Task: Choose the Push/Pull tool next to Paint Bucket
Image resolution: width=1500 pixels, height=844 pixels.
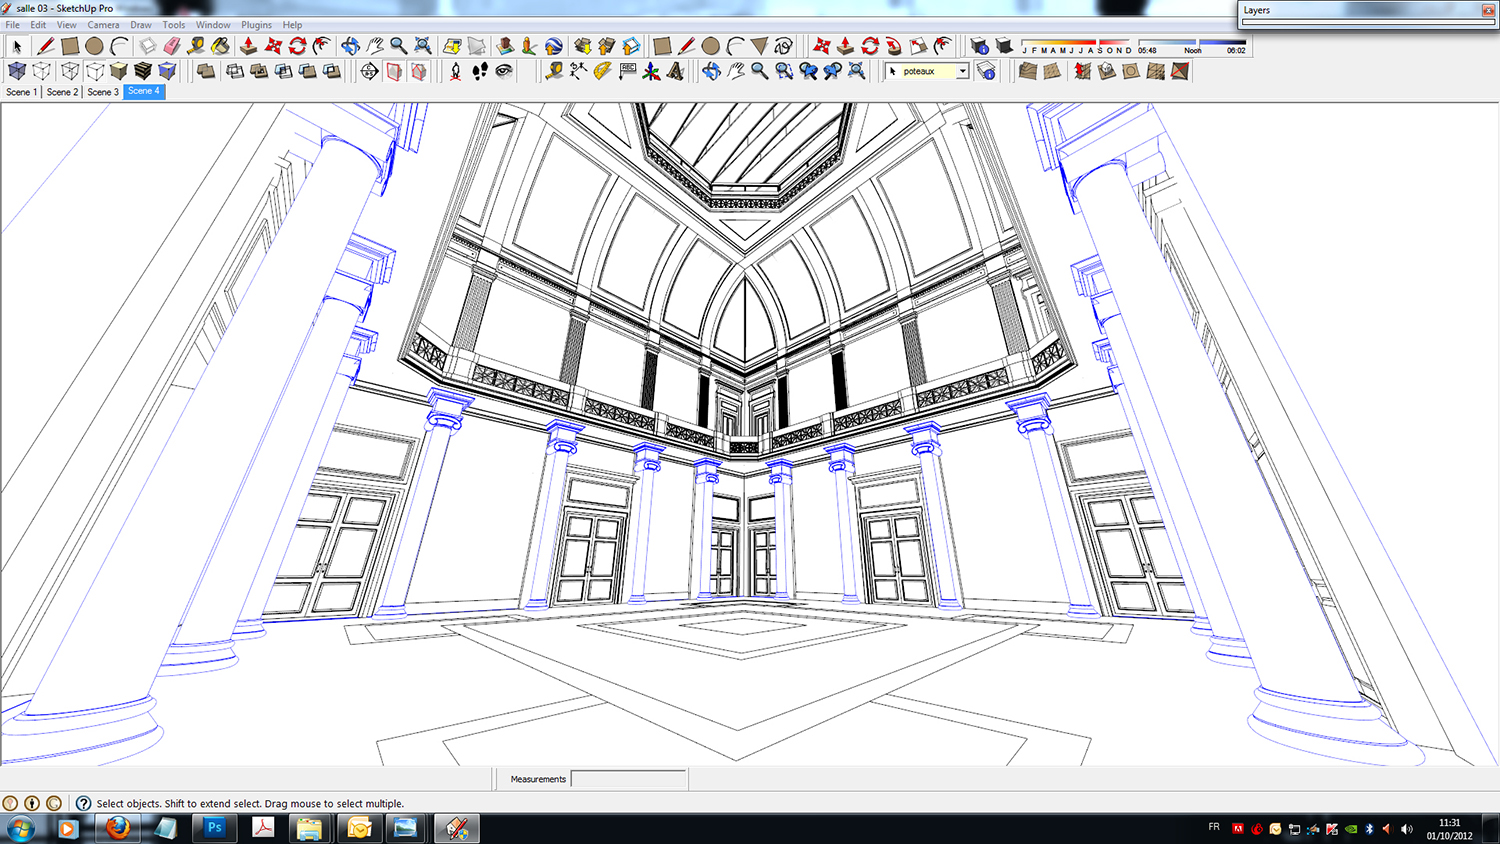Action: [x=248, y=46]
